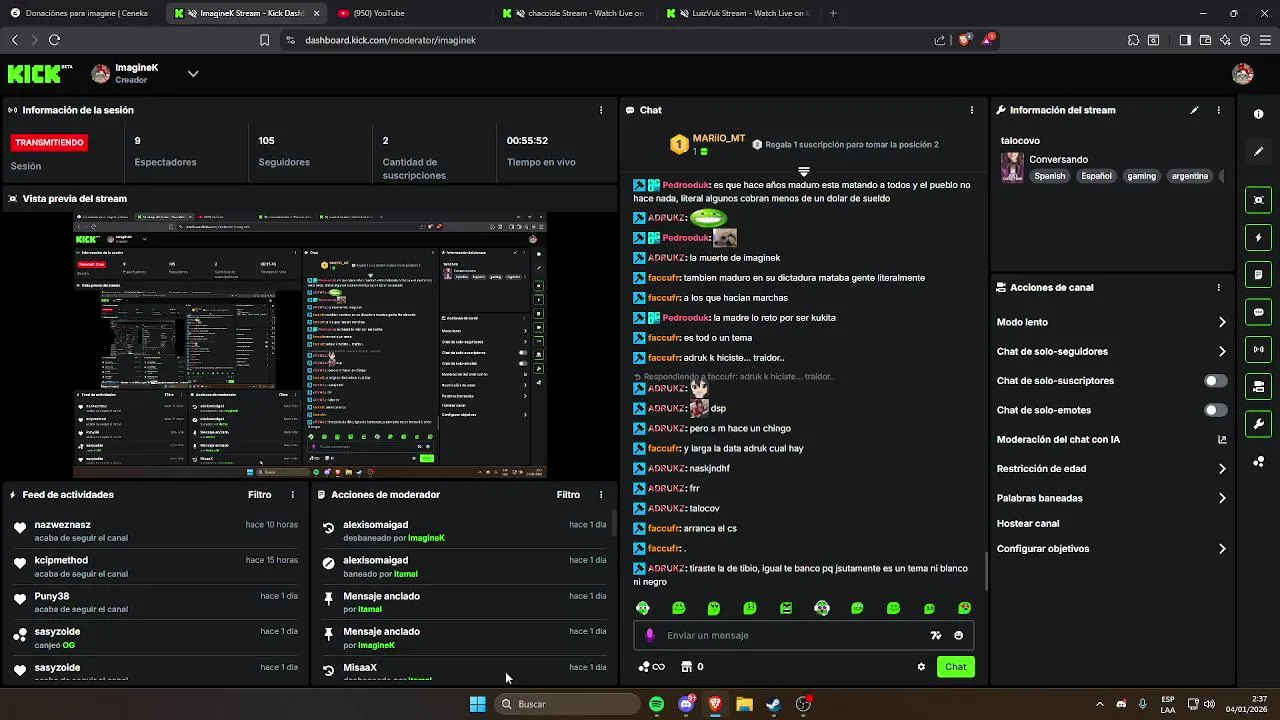The height and width of the screenshot is (720, 1280).
Task: Switch to Donaciones para imagine browser tab
Action: 79,13
